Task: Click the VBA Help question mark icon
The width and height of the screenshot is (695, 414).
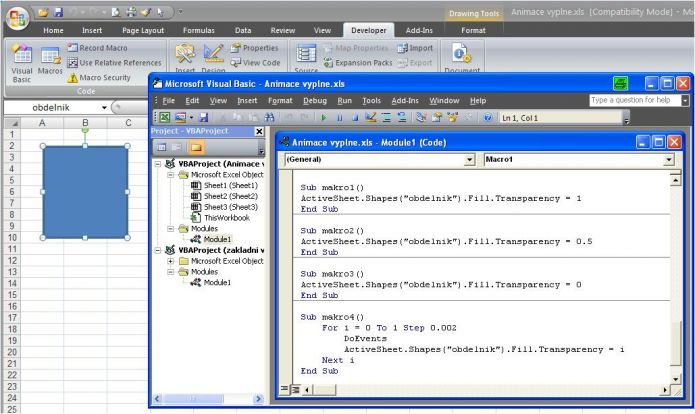Action: click(488, 117)
